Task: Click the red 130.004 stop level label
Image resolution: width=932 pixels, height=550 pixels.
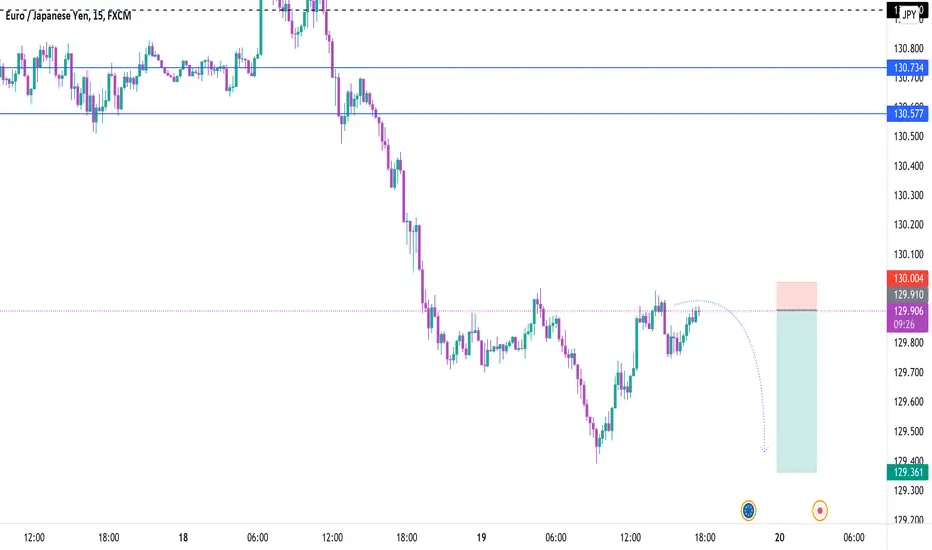Action: 908,278
